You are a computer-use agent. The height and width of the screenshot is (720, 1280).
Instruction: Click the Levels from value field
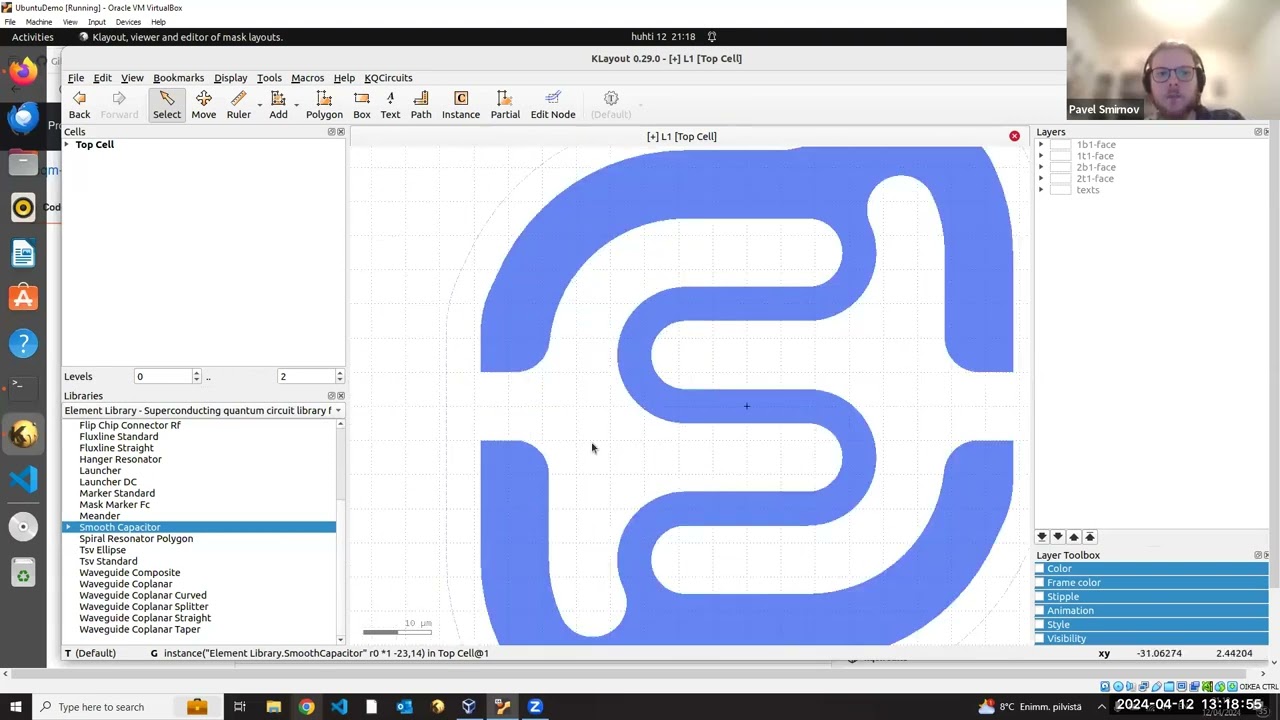pos(162,377)
